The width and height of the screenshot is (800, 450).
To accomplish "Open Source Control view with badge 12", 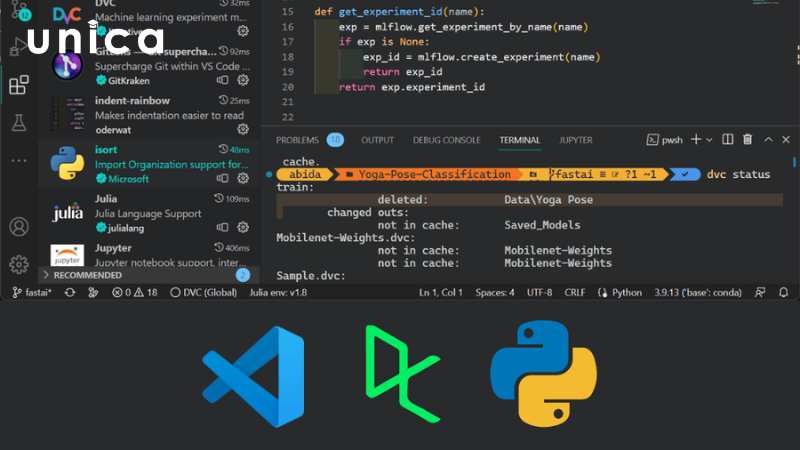I will coord(20,10).
